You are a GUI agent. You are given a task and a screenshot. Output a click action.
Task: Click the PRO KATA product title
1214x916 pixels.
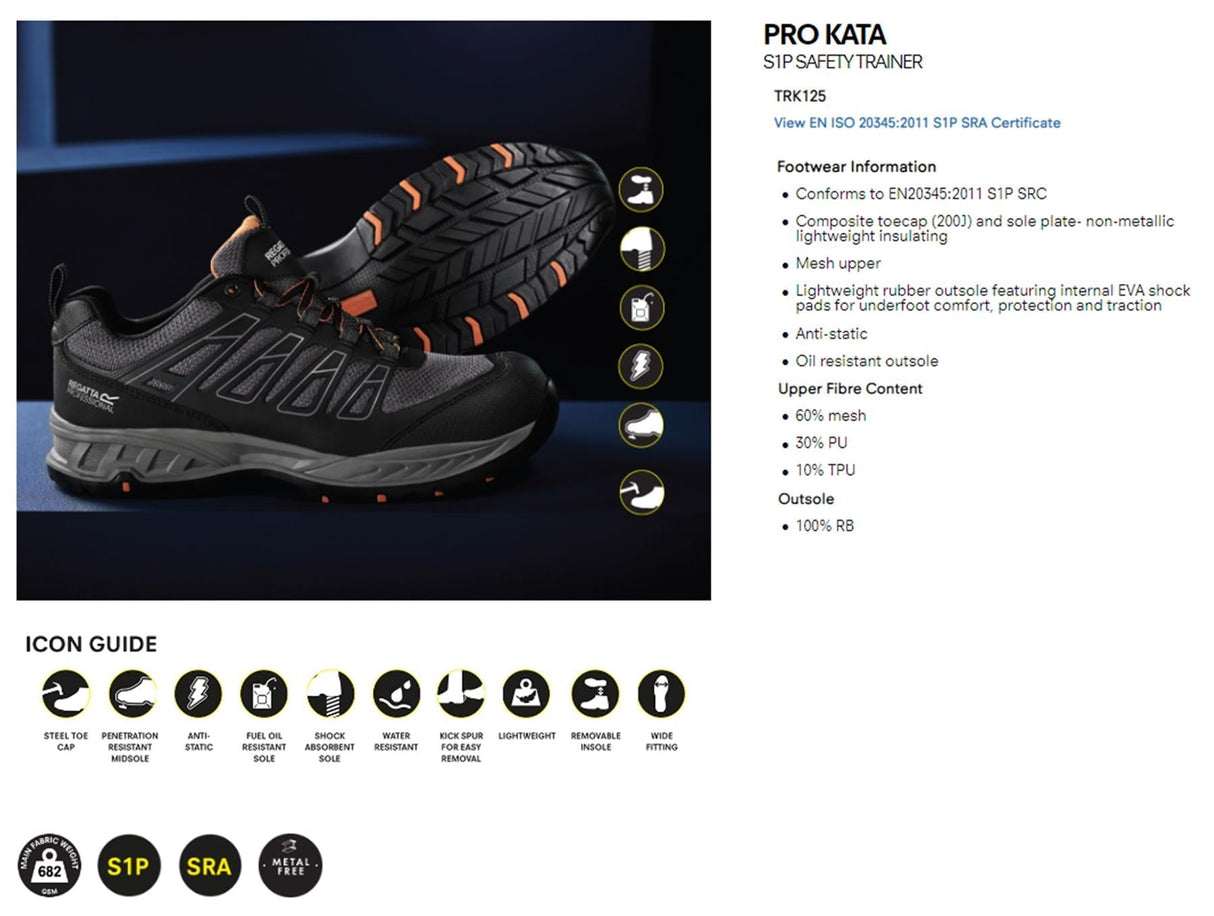pyautogui.click(x=825, y=35)
